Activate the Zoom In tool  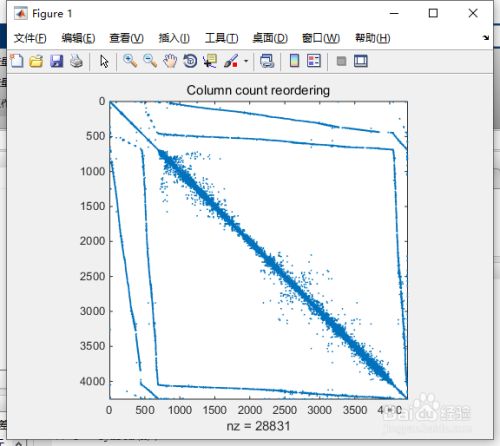point(130,61)
